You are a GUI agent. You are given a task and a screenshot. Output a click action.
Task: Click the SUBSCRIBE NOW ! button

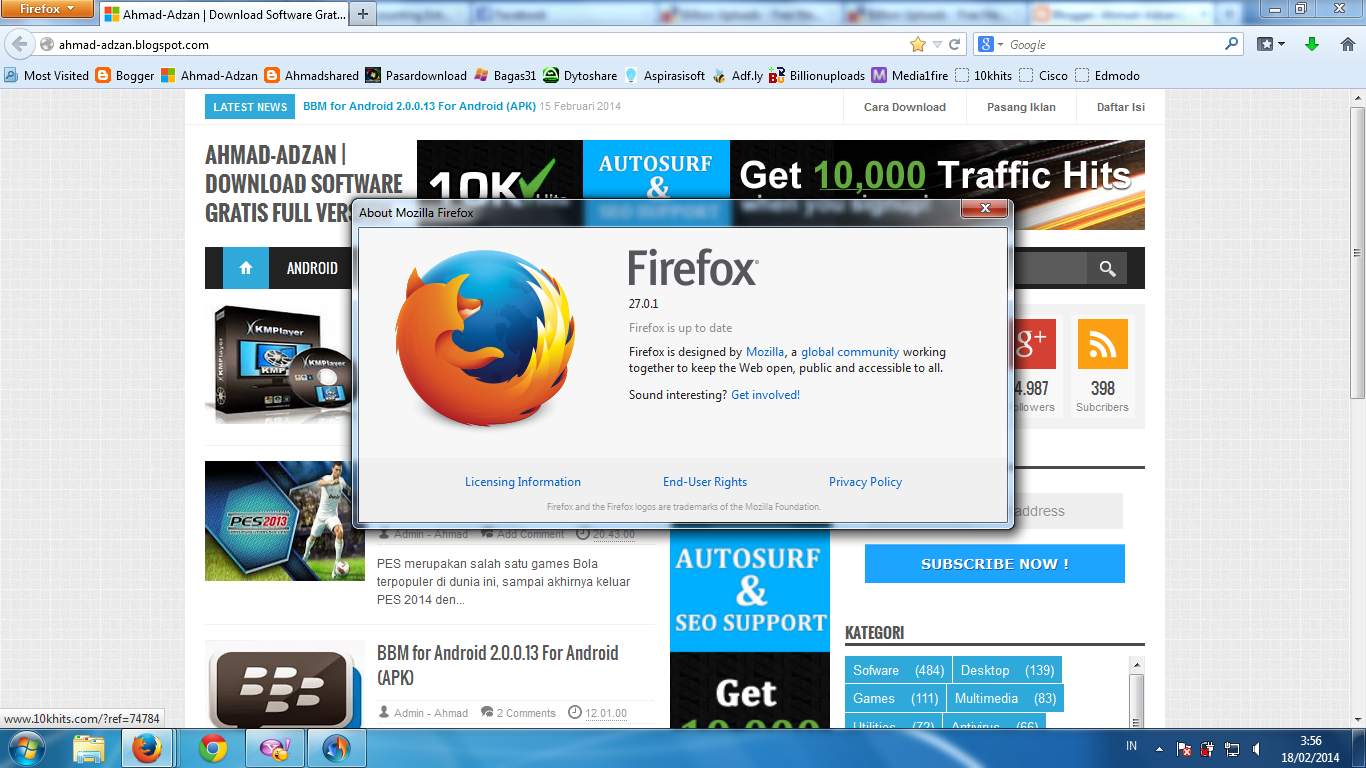tap(994, 564)
